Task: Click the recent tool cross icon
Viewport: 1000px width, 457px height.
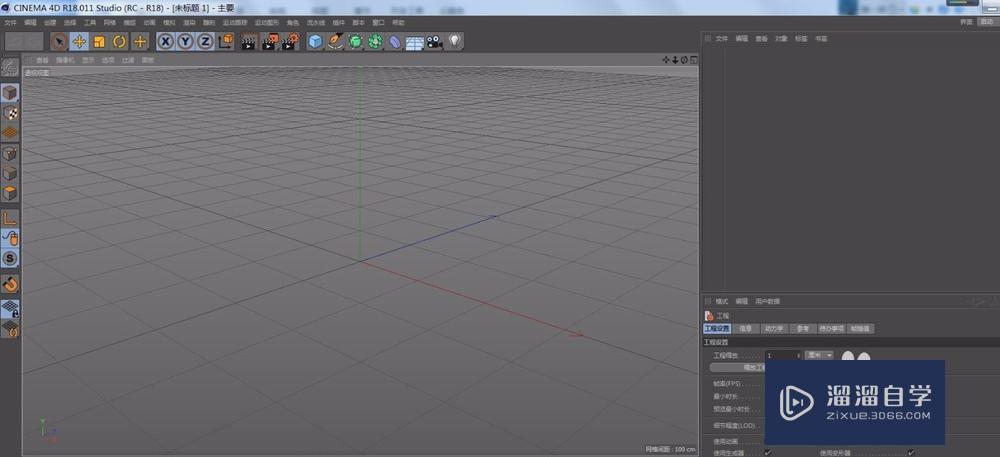Action: pyautogui.click(x=140, y=42)
